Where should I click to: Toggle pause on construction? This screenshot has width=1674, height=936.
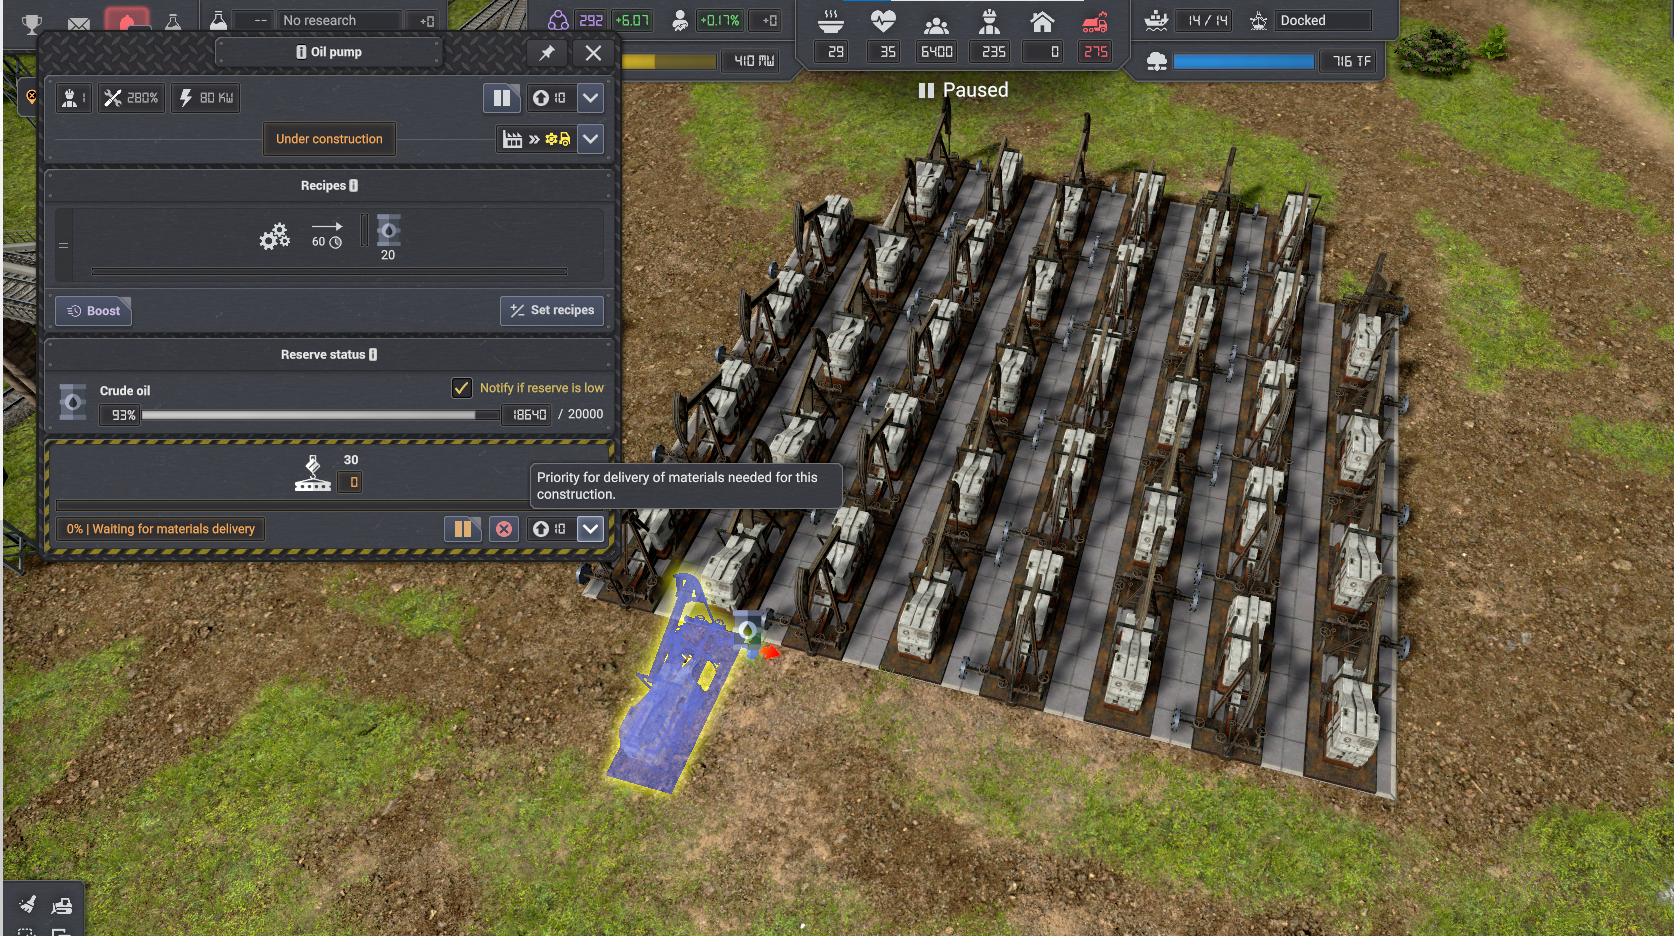462,529
